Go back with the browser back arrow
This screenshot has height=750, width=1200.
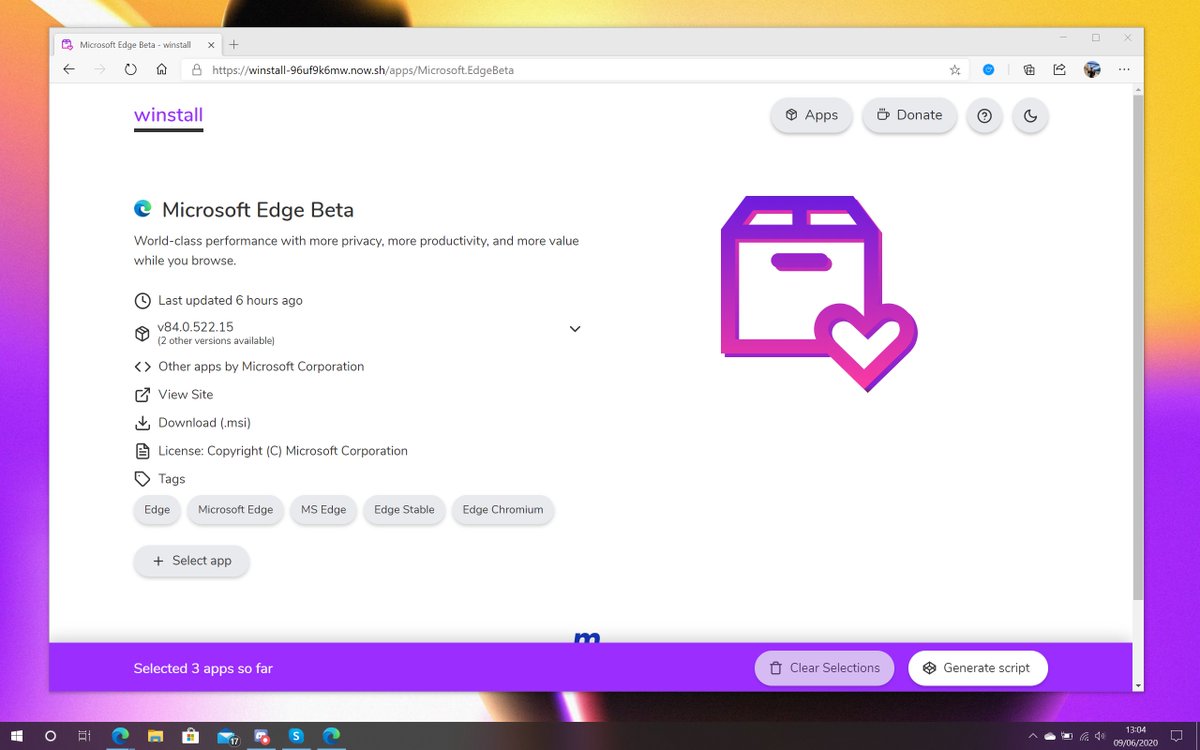pos(69,70)
